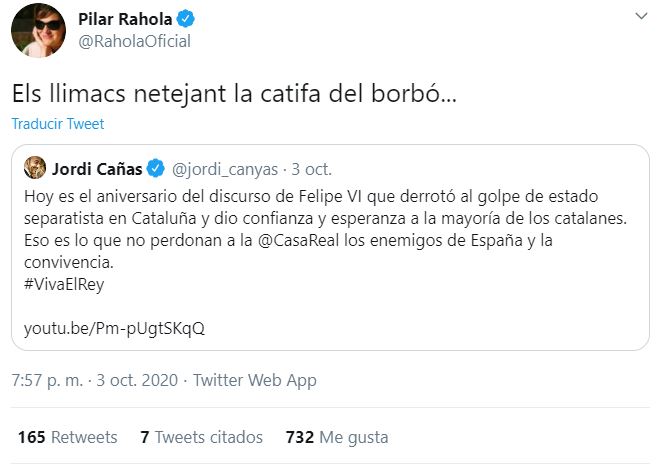
Task: Click Jordi Cañas verified badge
Action: (158, 166)
